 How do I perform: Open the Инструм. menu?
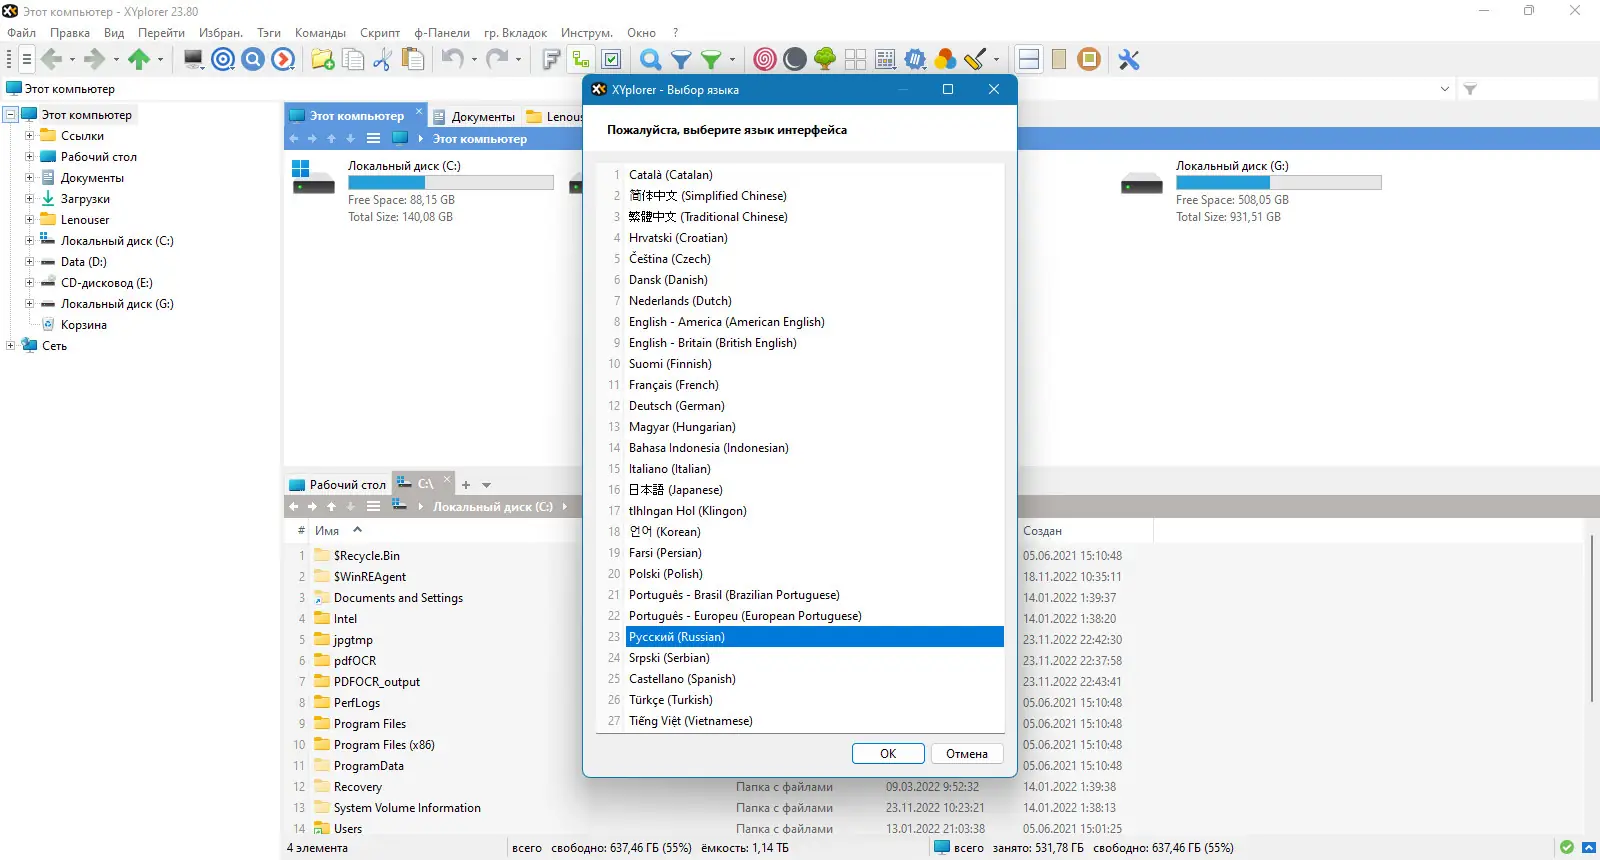tap(586, 33)
